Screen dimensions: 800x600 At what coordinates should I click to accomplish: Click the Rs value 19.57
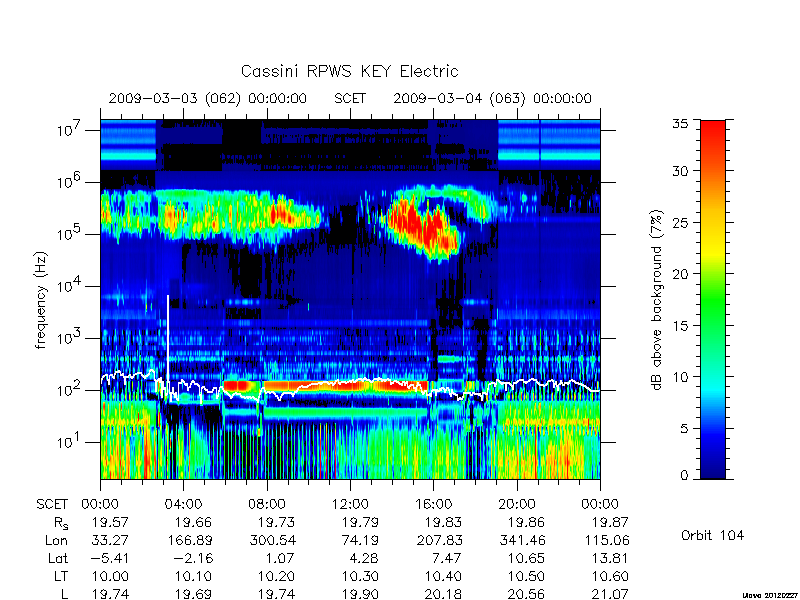pos(110,522)
